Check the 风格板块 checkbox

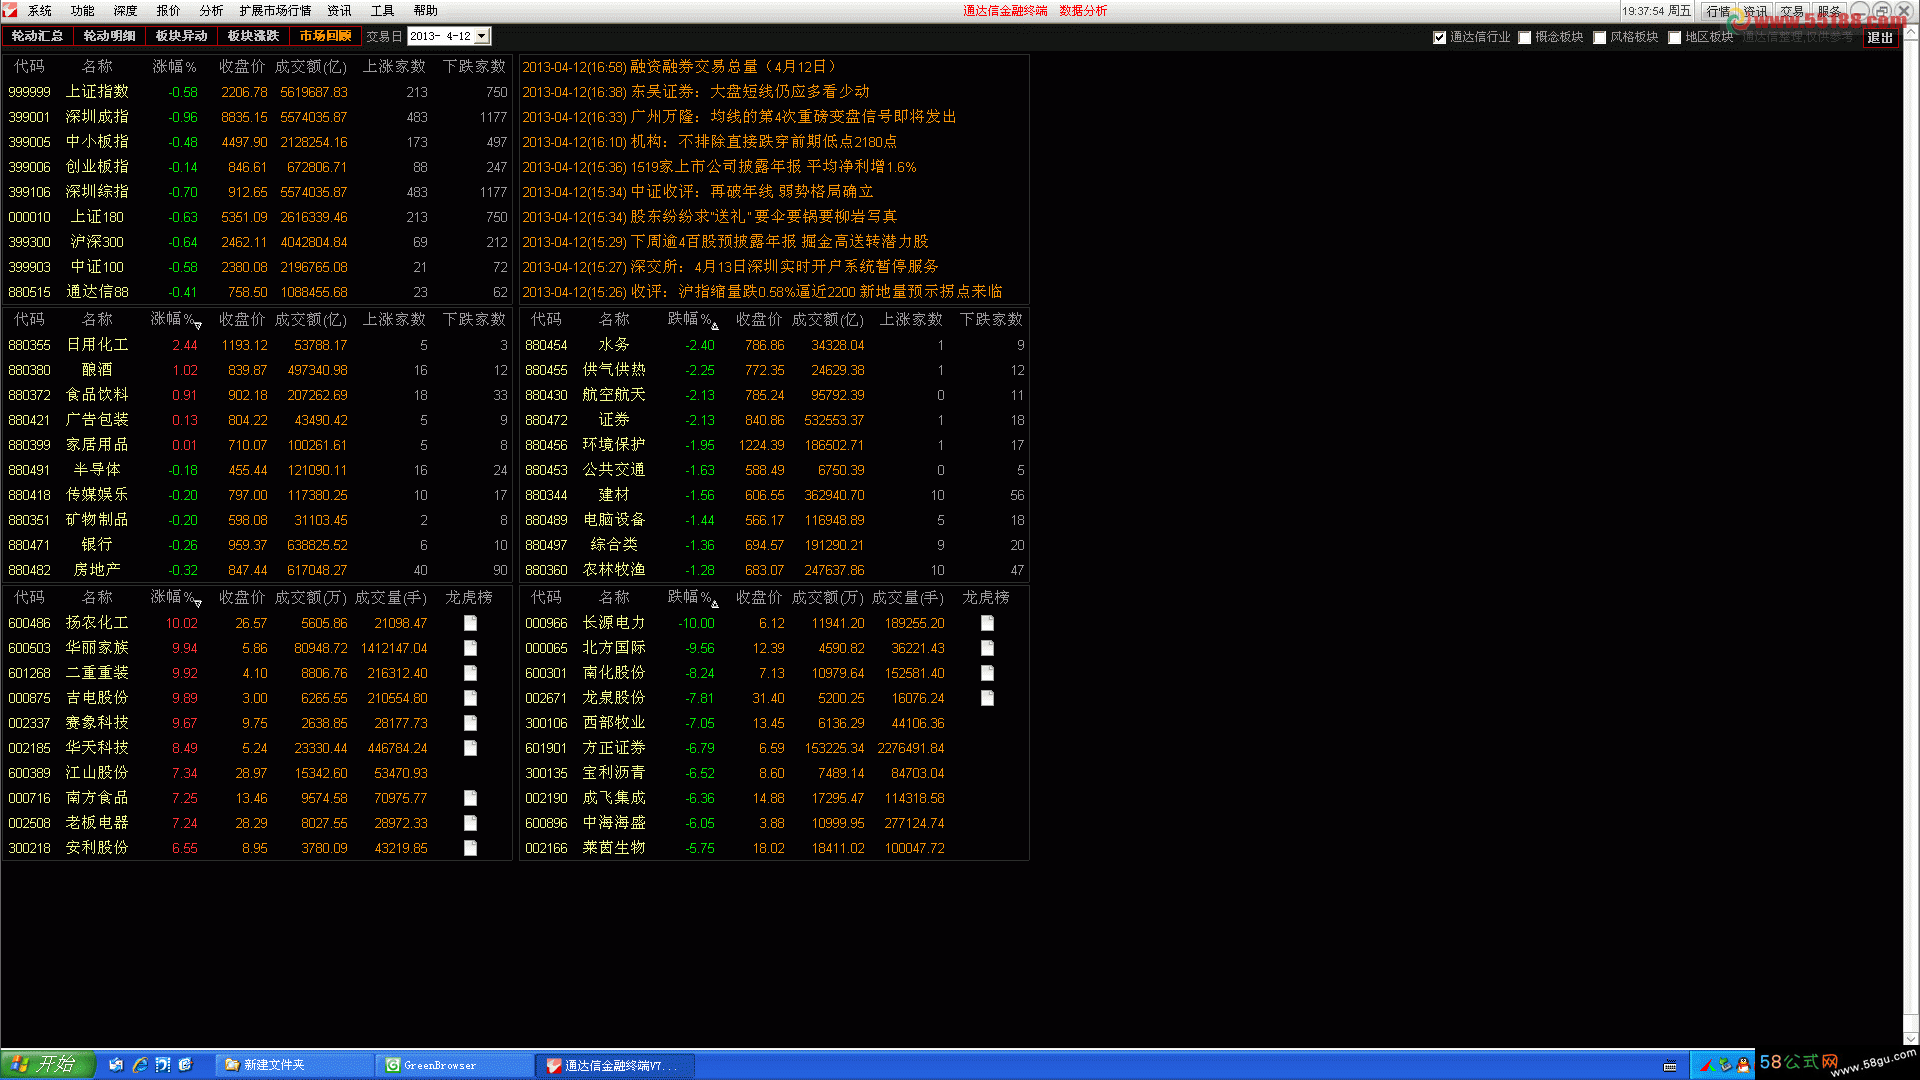pos(1599,37)
